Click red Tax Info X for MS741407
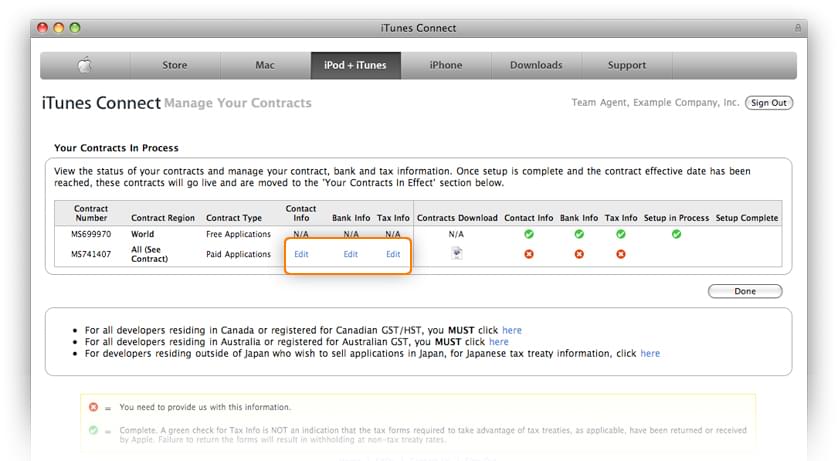 (x=620, y=254)
